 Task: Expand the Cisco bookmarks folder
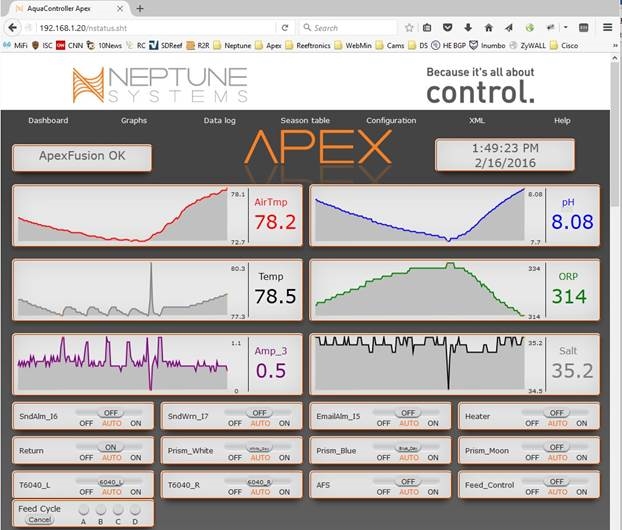564,45
